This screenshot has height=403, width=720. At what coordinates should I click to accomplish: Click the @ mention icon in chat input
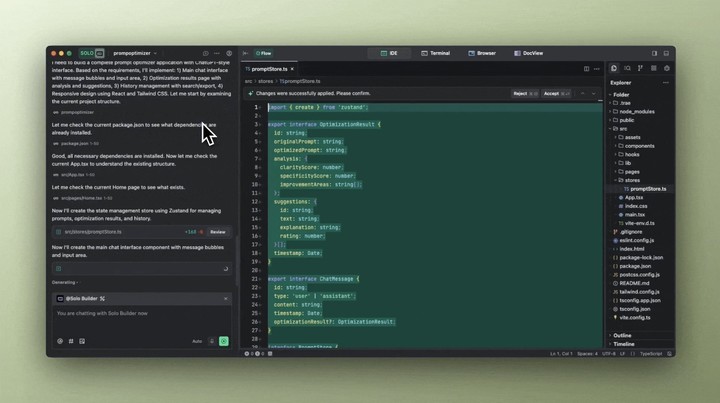coord(59,341)
